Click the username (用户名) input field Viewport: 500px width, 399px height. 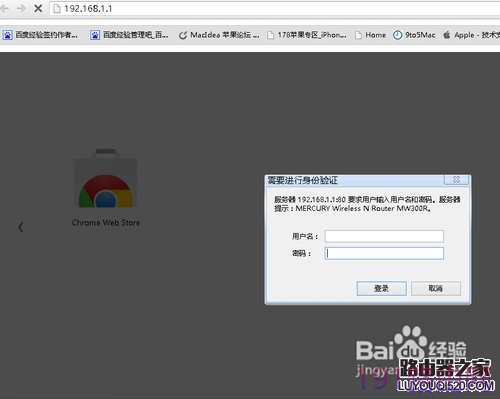pyautogui.click(x=384, y=236)
